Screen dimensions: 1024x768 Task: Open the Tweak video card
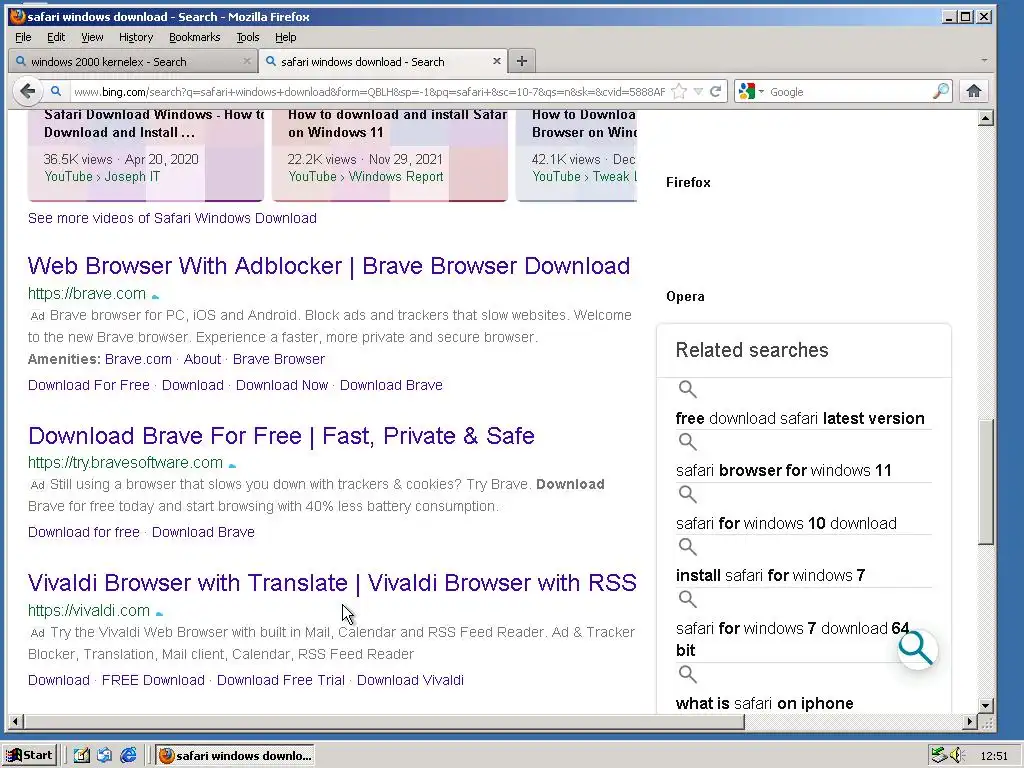point(577,155)
